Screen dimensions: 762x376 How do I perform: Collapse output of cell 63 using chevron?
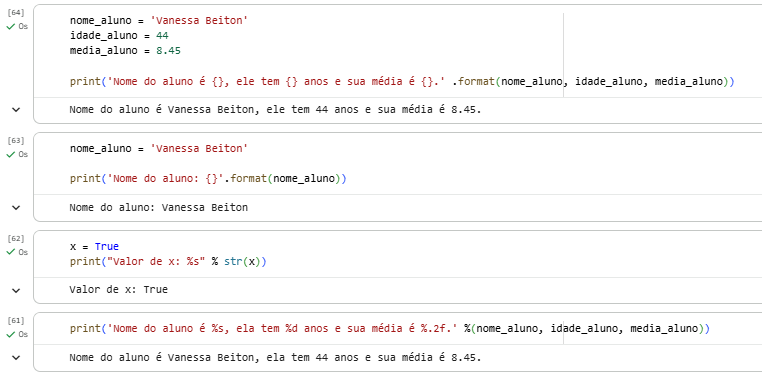[x=16, y=208]
